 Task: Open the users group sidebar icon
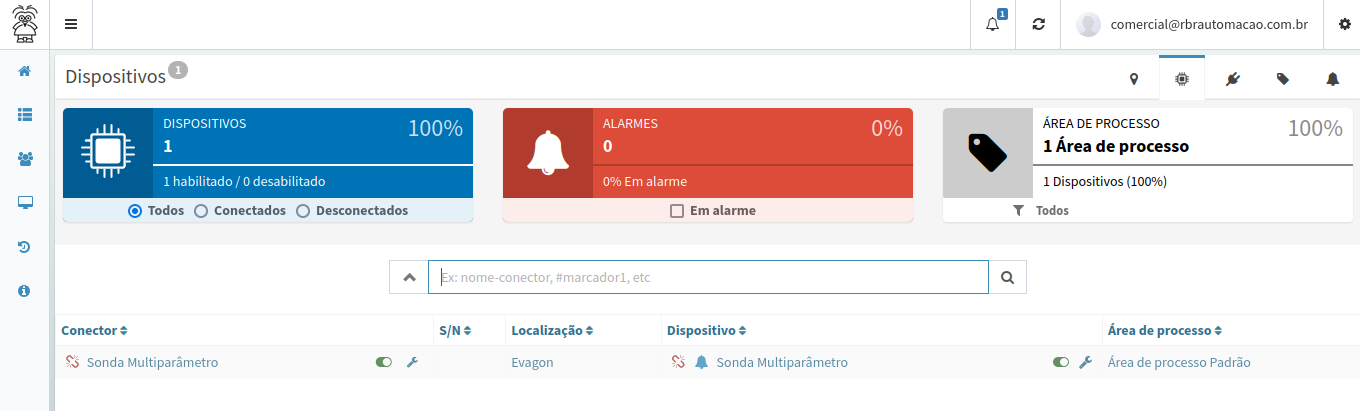coord(25,159)
